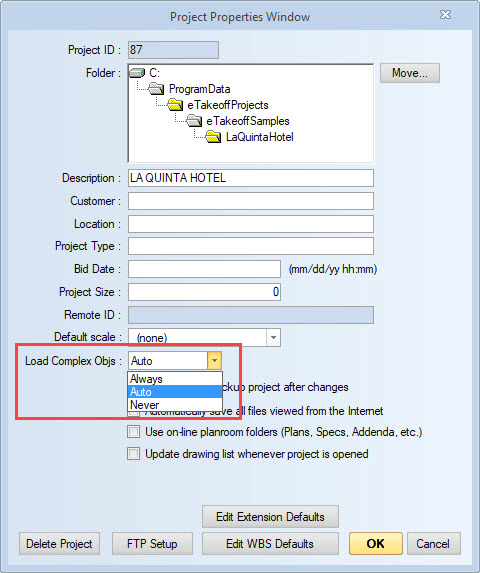The width and height of the screenshot is (480, 573).
Task: Open Edit Extension Defaults
Action: pyautogui.click(x=270, y=517)
